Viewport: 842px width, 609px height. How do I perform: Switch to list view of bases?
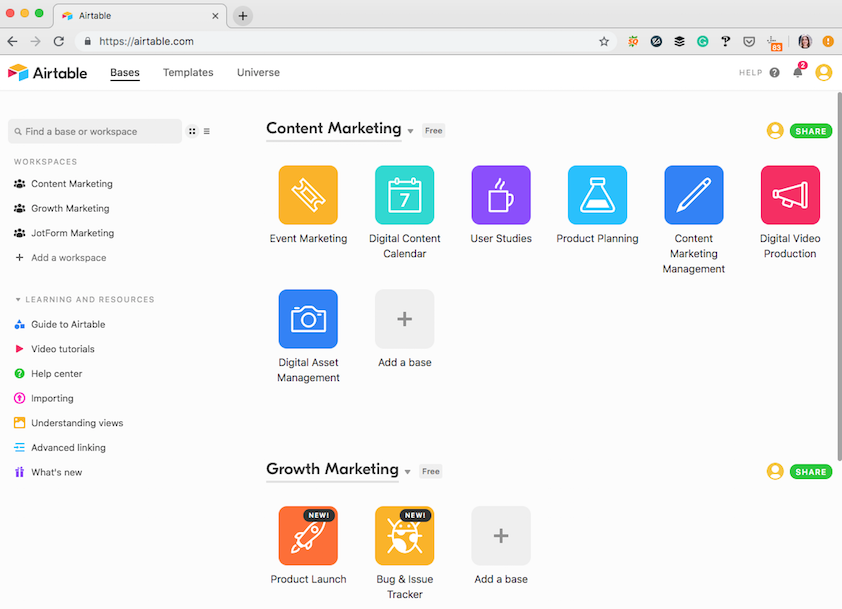pos(207,131)
